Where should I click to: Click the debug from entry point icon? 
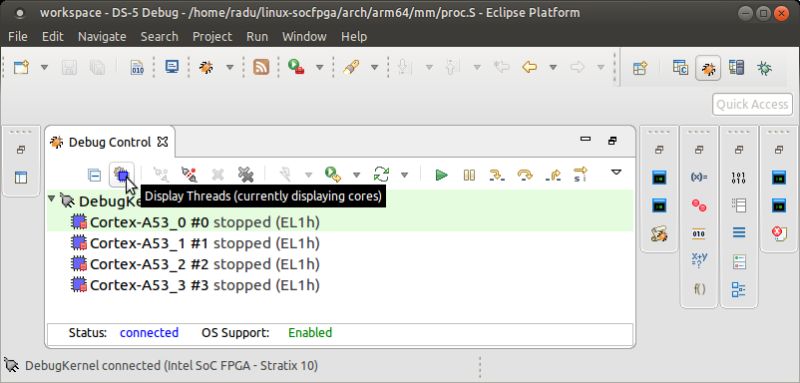333,175
